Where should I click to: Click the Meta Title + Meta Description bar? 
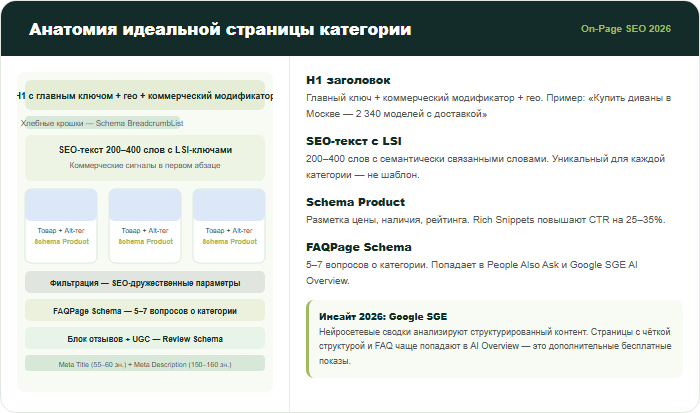145,364
